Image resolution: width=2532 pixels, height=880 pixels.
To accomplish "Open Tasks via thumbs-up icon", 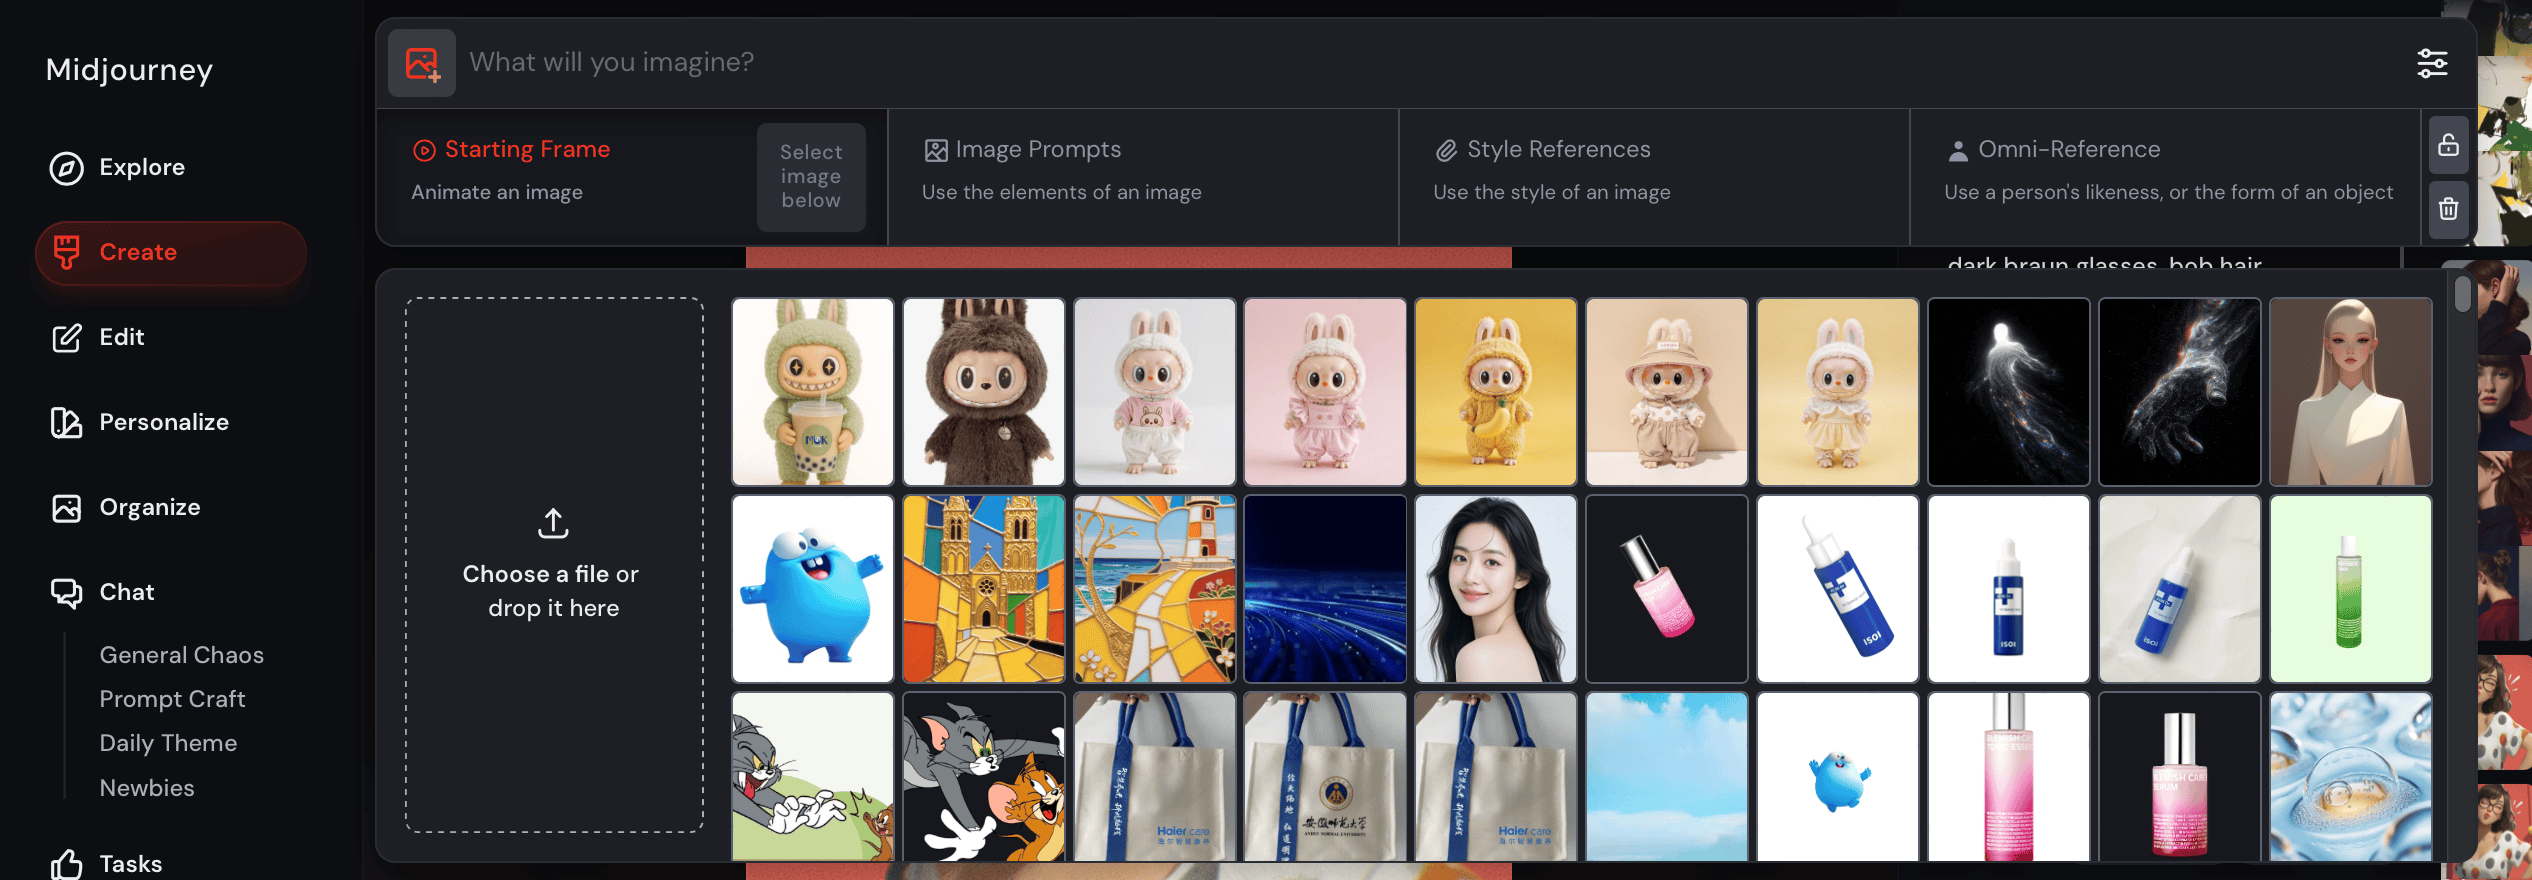I will pos(66,864).
